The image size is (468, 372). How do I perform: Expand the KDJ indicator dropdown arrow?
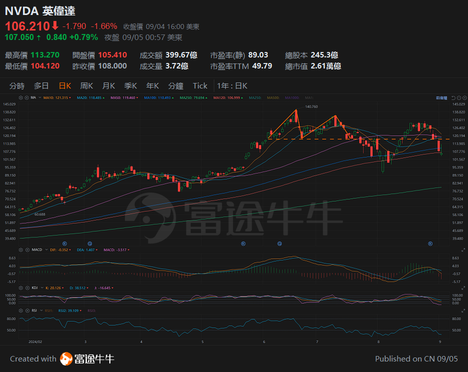tap(41, 288)
